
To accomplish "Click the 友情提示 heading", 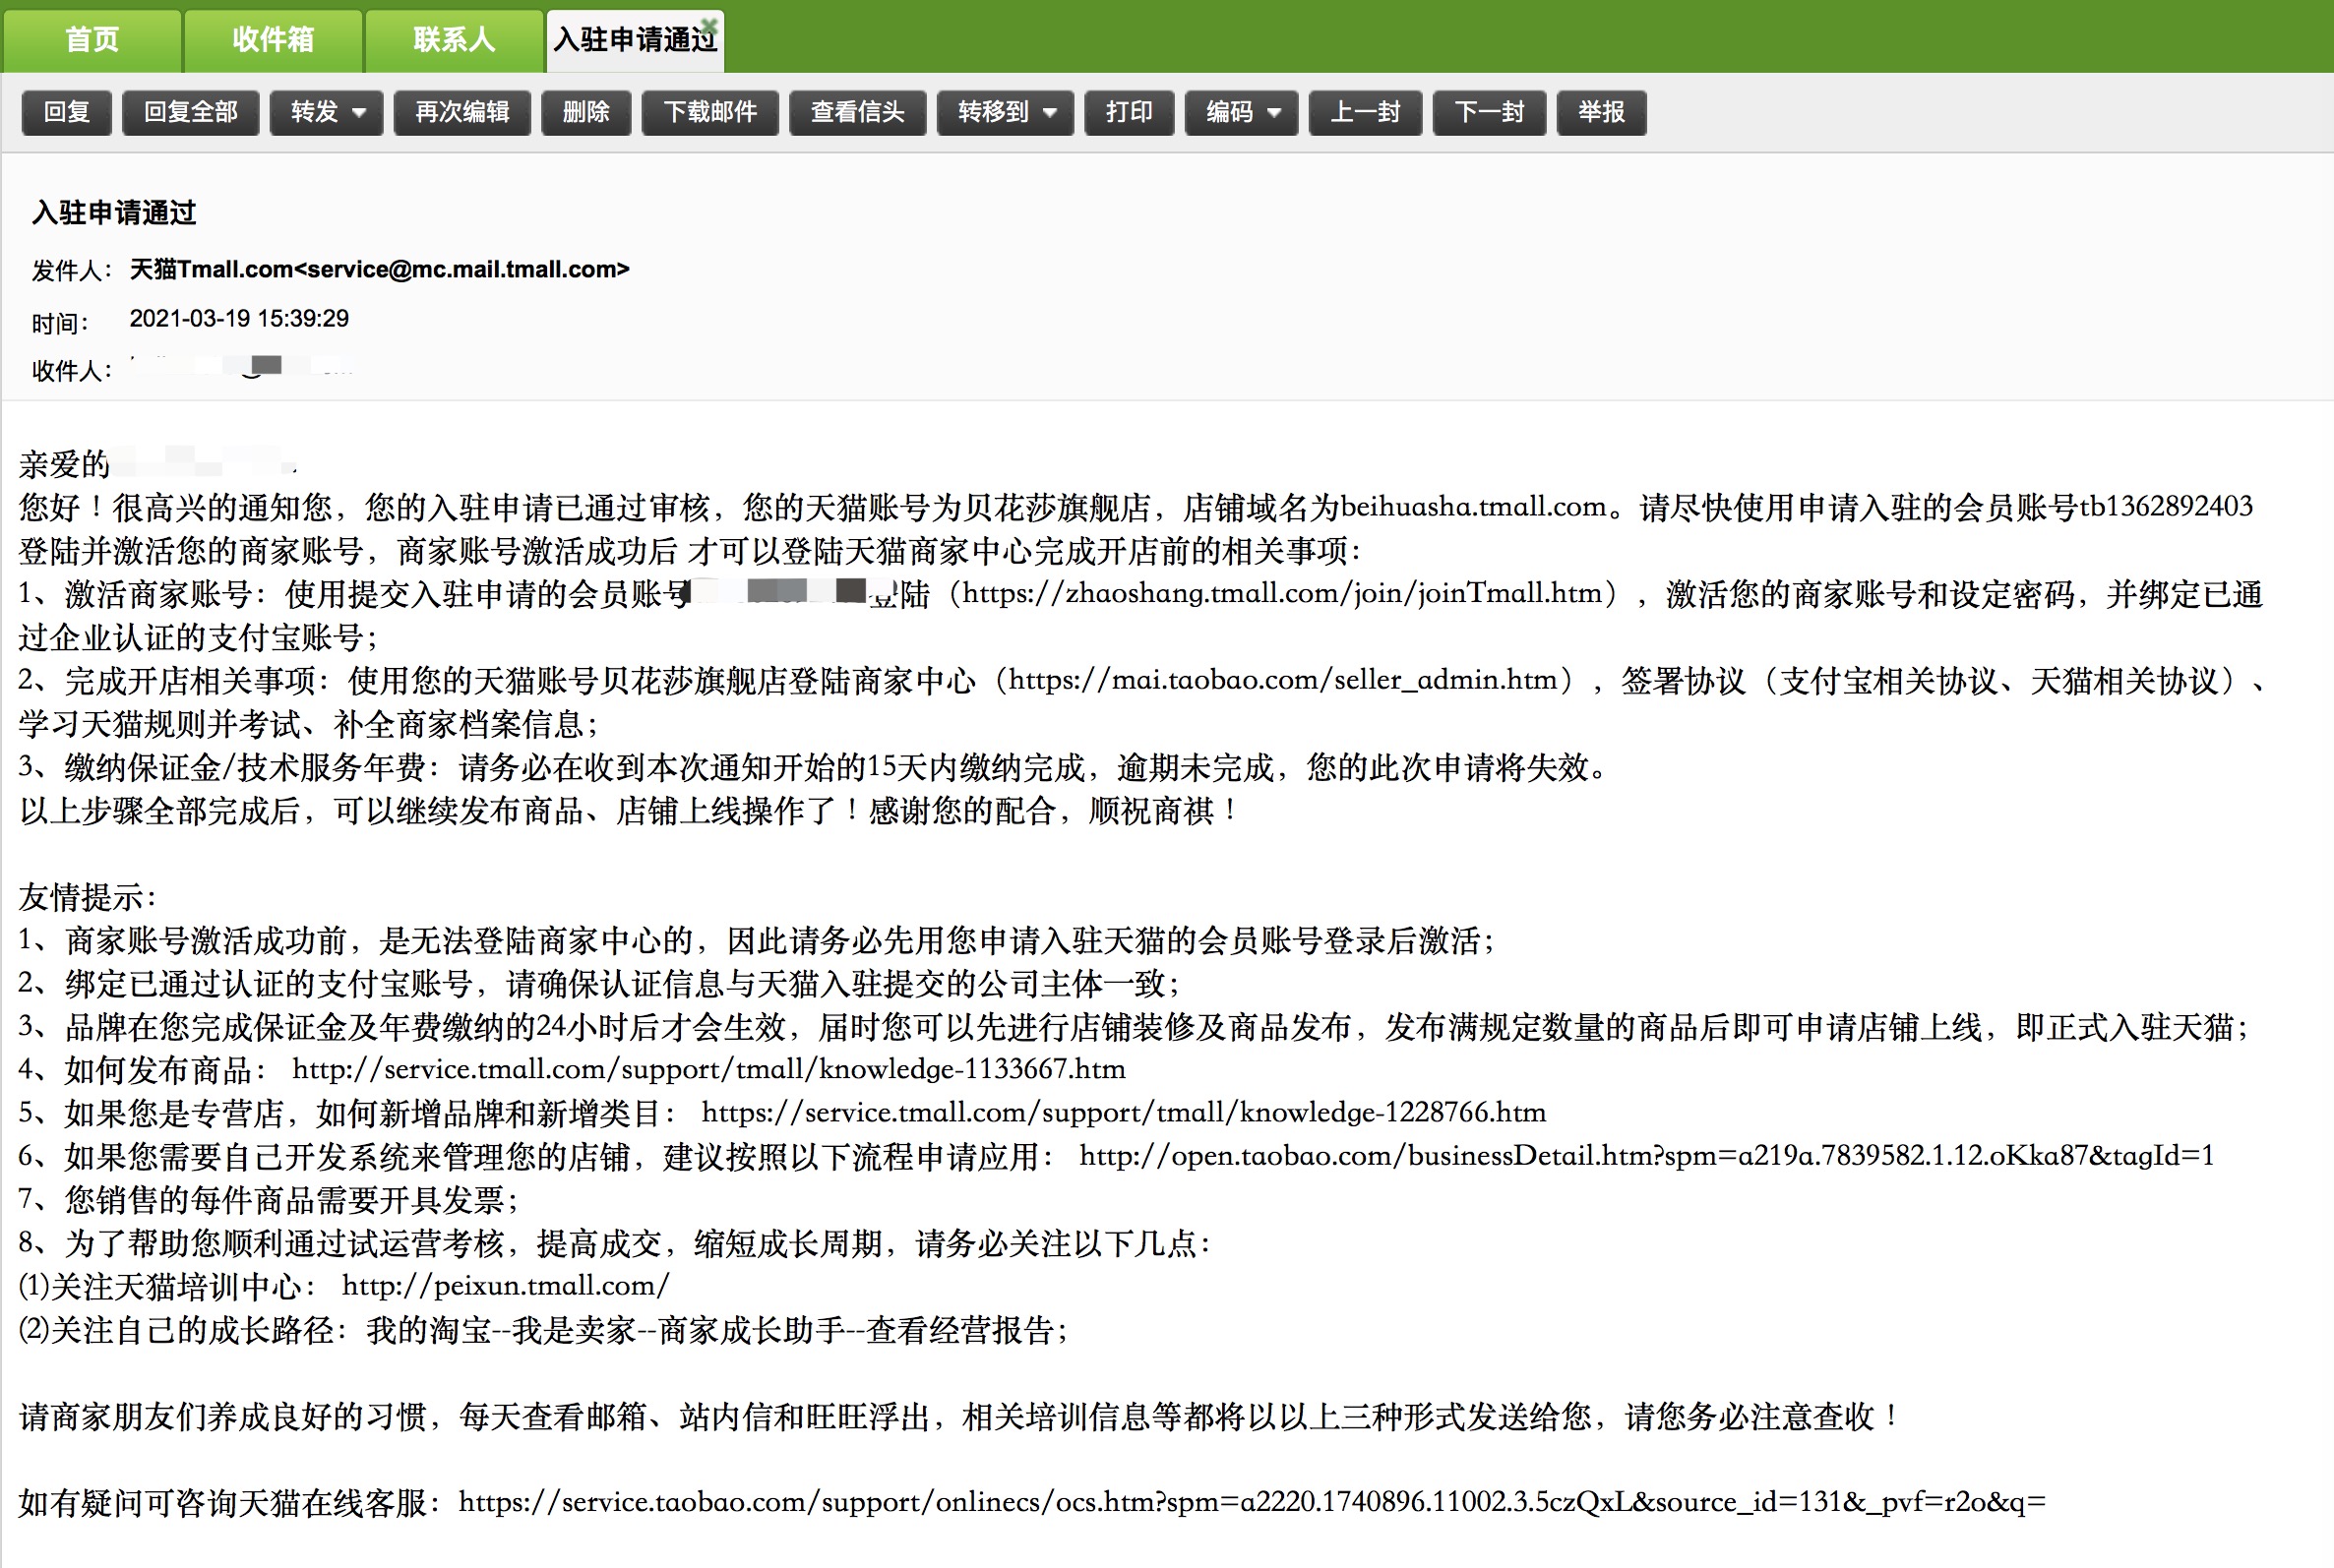I will [x=87, y=897].
